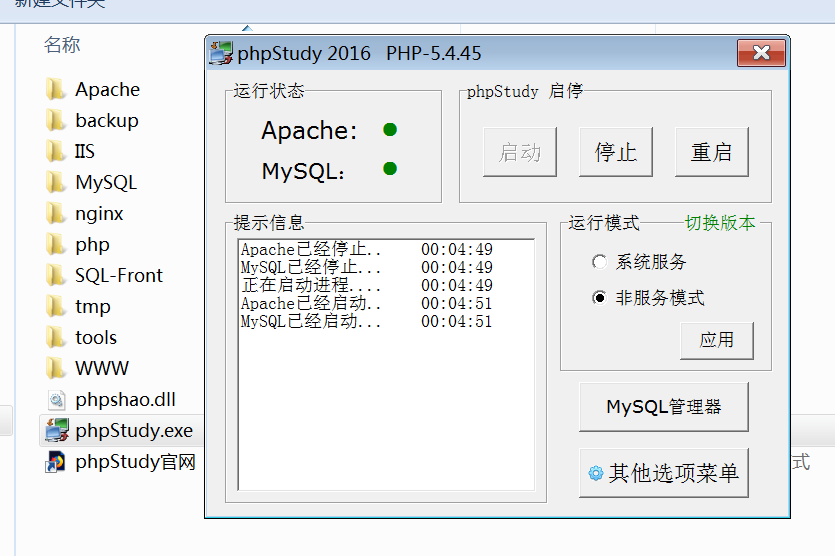Click the IIS folder icon
835x556 pixels.
pyautogui.click(x=55, y=151)
